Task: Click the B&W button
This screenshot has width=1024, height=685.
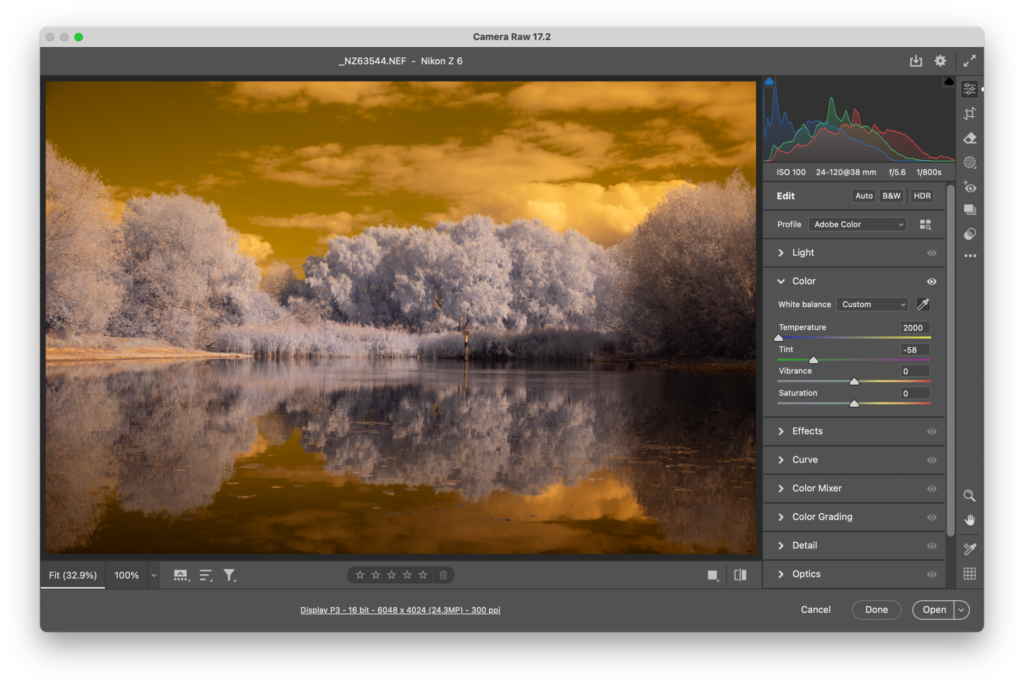Action: coord(891,196)
